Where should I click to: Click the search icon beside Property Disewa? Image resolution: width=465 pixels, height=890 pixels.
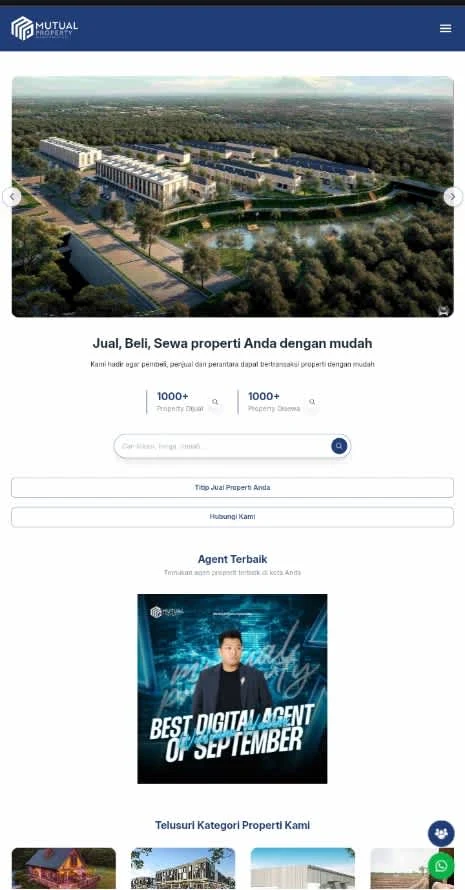[312, 402]
